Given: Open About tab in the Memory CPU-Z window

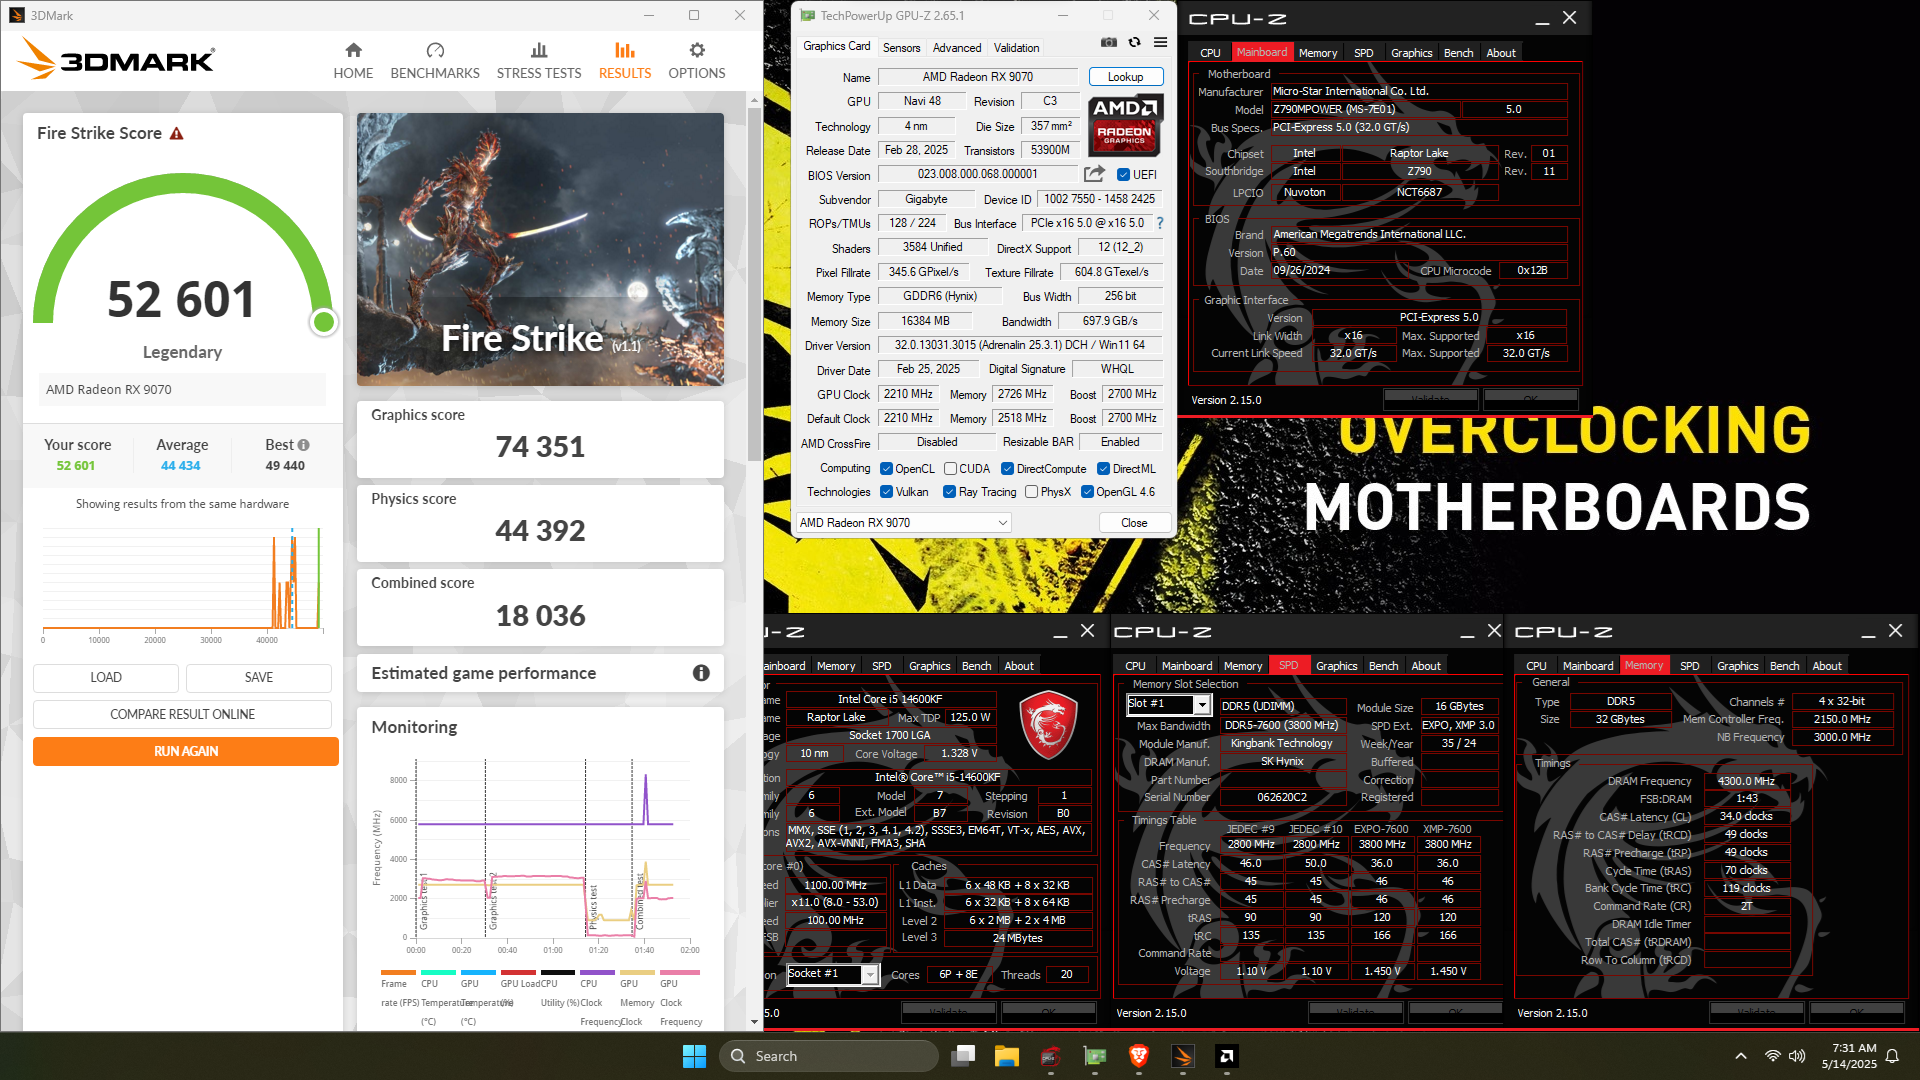Looking at the screenshot, I should [1826, 666].
